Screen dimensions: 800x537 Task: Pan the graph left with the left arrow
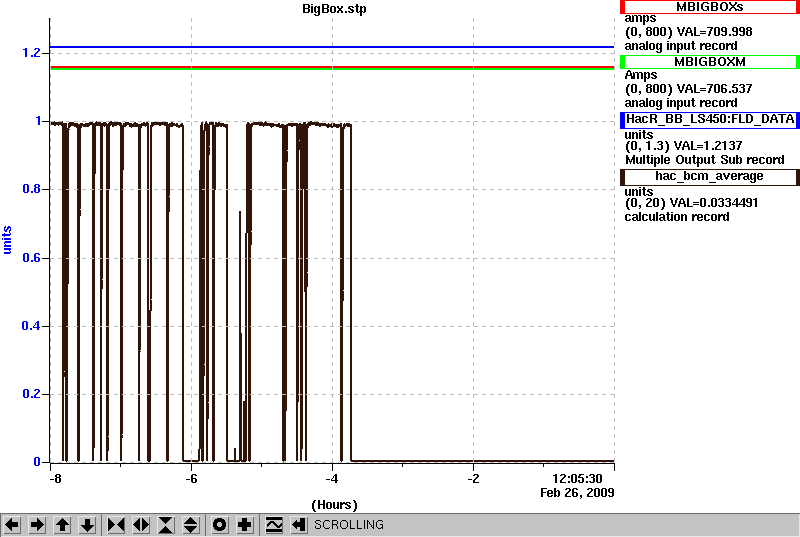[x=12, y=525]
